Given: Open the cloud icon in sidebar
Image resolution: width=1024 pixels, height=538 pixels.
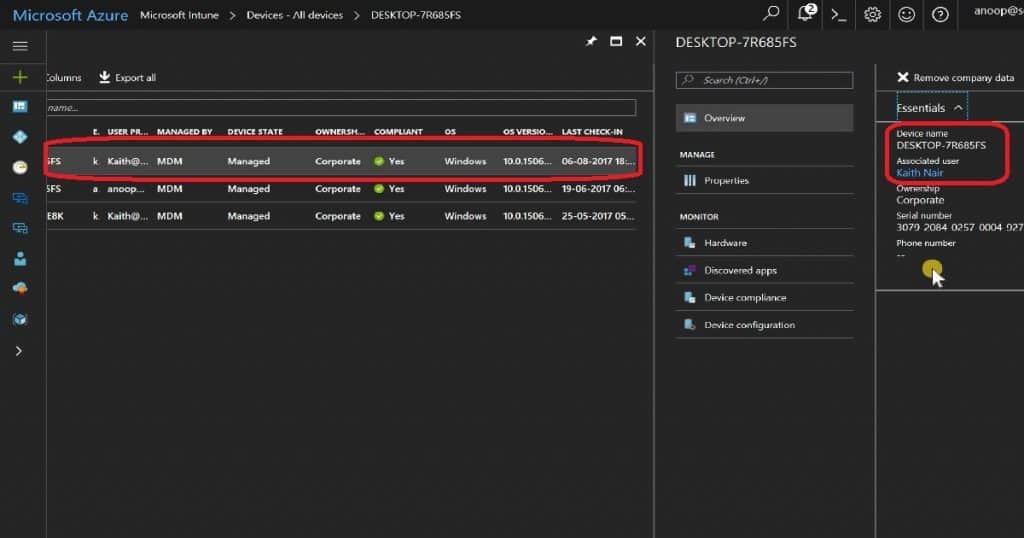Looking at the screenshot, I should point(20,289).
